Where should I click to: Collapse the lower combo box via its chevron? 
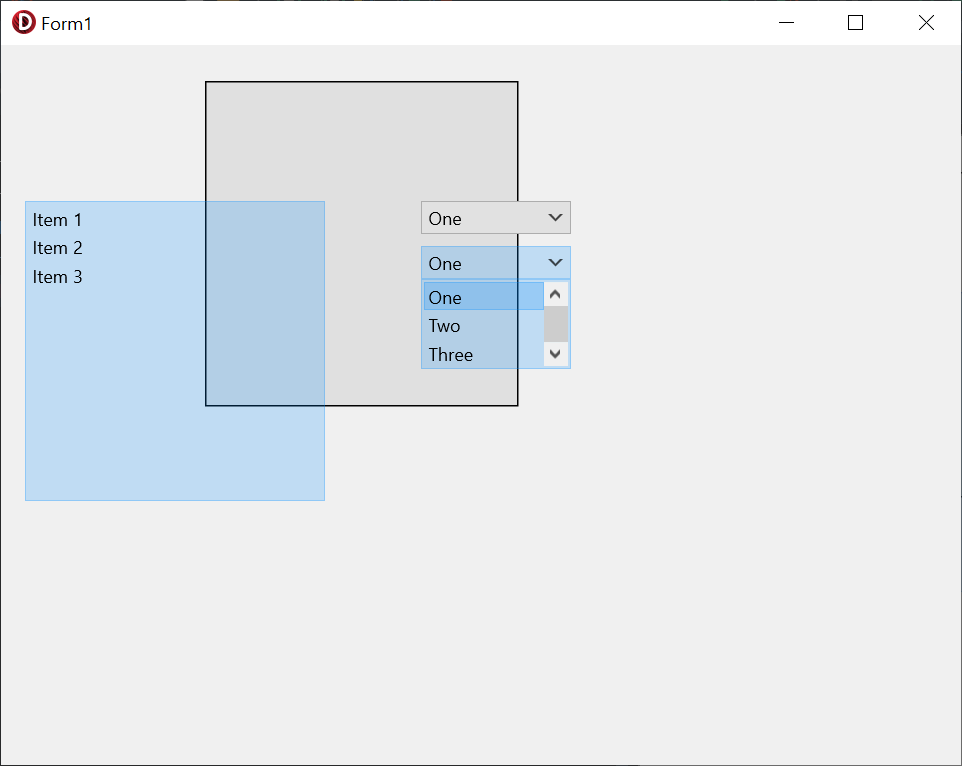click(x=555, y=262)
